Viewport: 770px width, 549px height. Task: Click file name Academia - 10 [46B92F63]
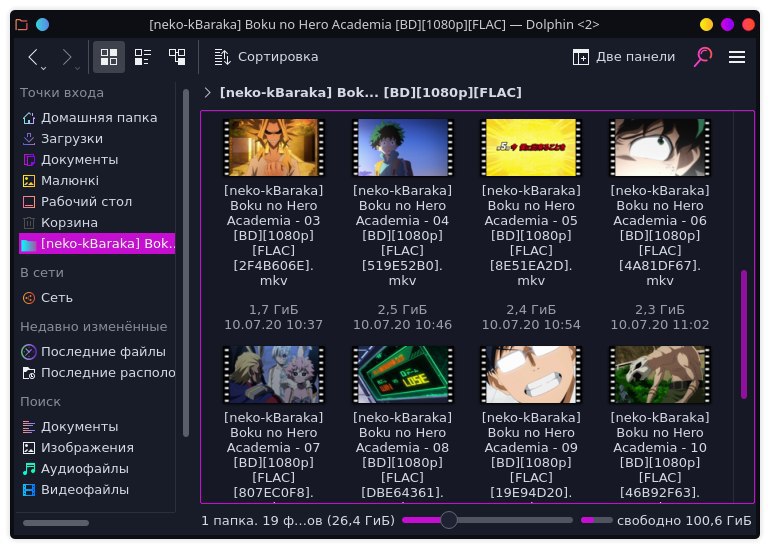click(660, 455)
